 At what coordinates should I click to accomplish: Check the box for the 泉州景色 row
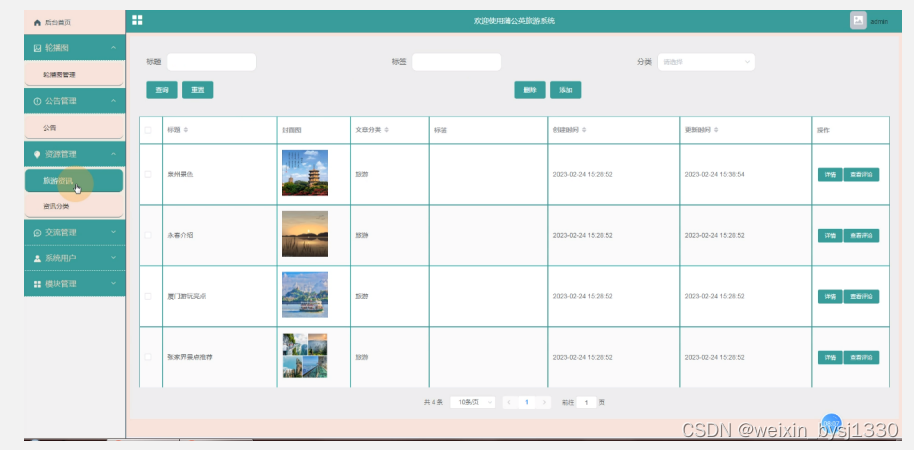[147, 174]
